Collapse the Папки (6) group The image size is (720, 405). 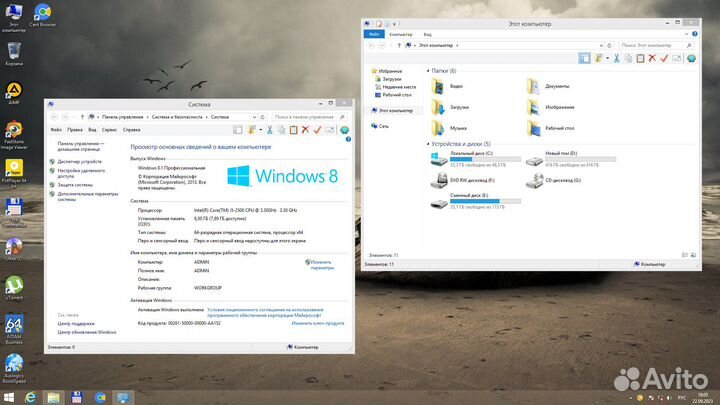pos(428,71)
